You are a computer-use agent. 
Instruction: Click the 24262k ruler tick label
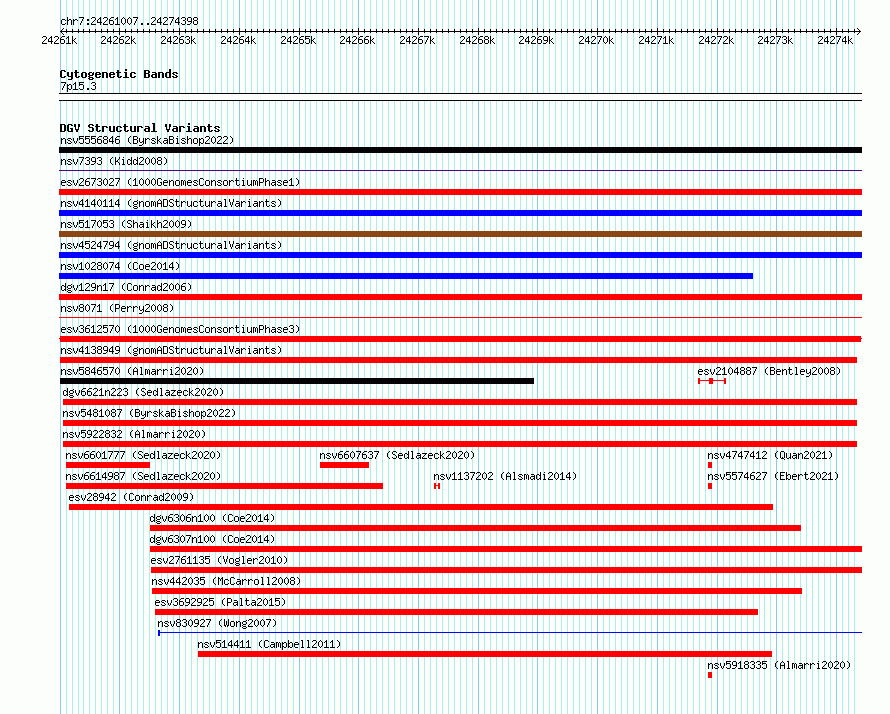coord(118,40)
